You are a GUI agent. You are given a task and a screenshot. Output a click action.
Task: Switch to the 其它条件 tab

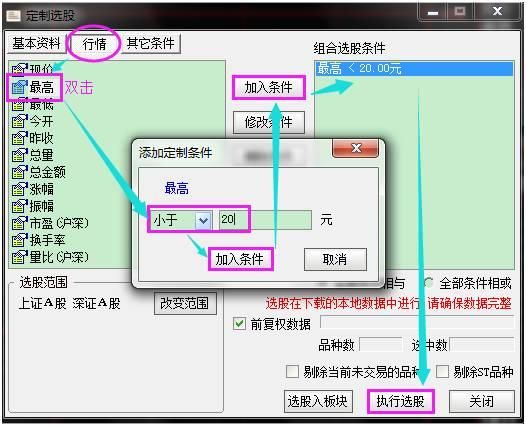click(x=151, y=43)
